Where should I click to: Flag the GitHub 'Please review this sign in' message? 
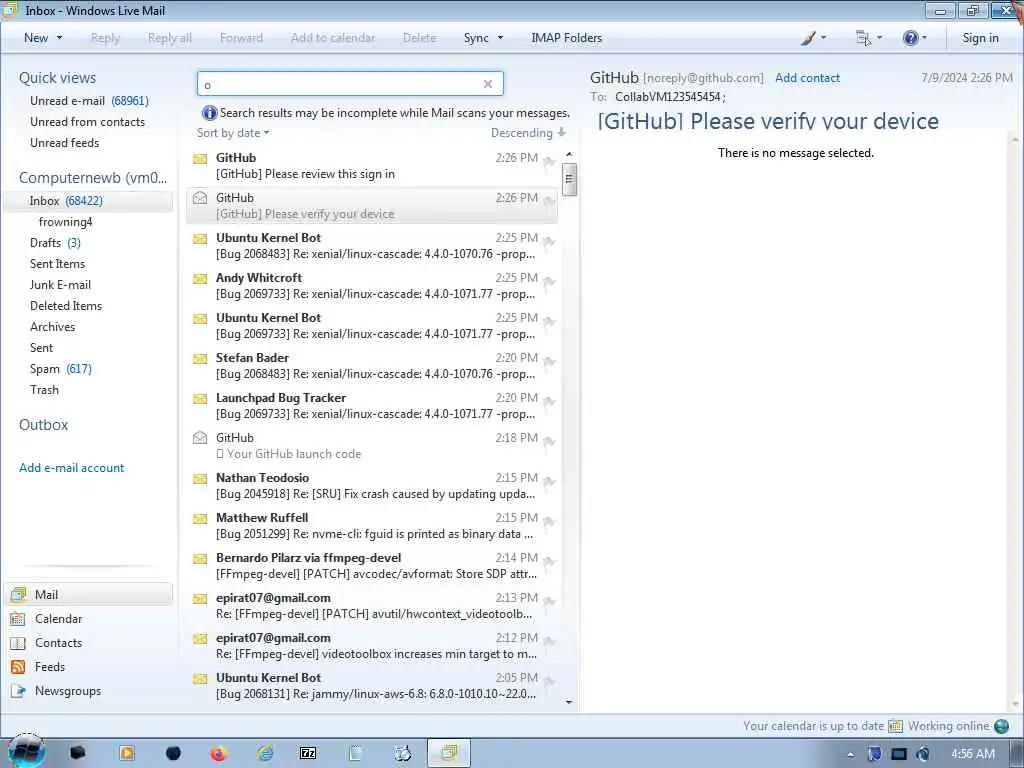(549, 162)
